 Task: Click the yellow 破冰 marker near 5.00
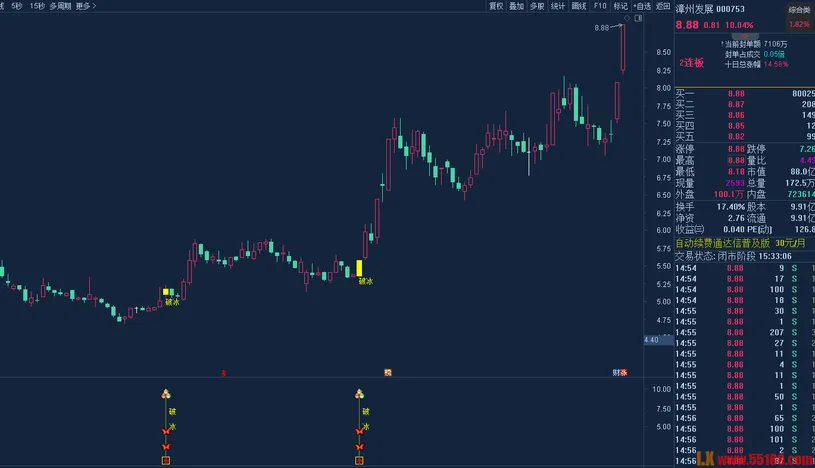167,293
